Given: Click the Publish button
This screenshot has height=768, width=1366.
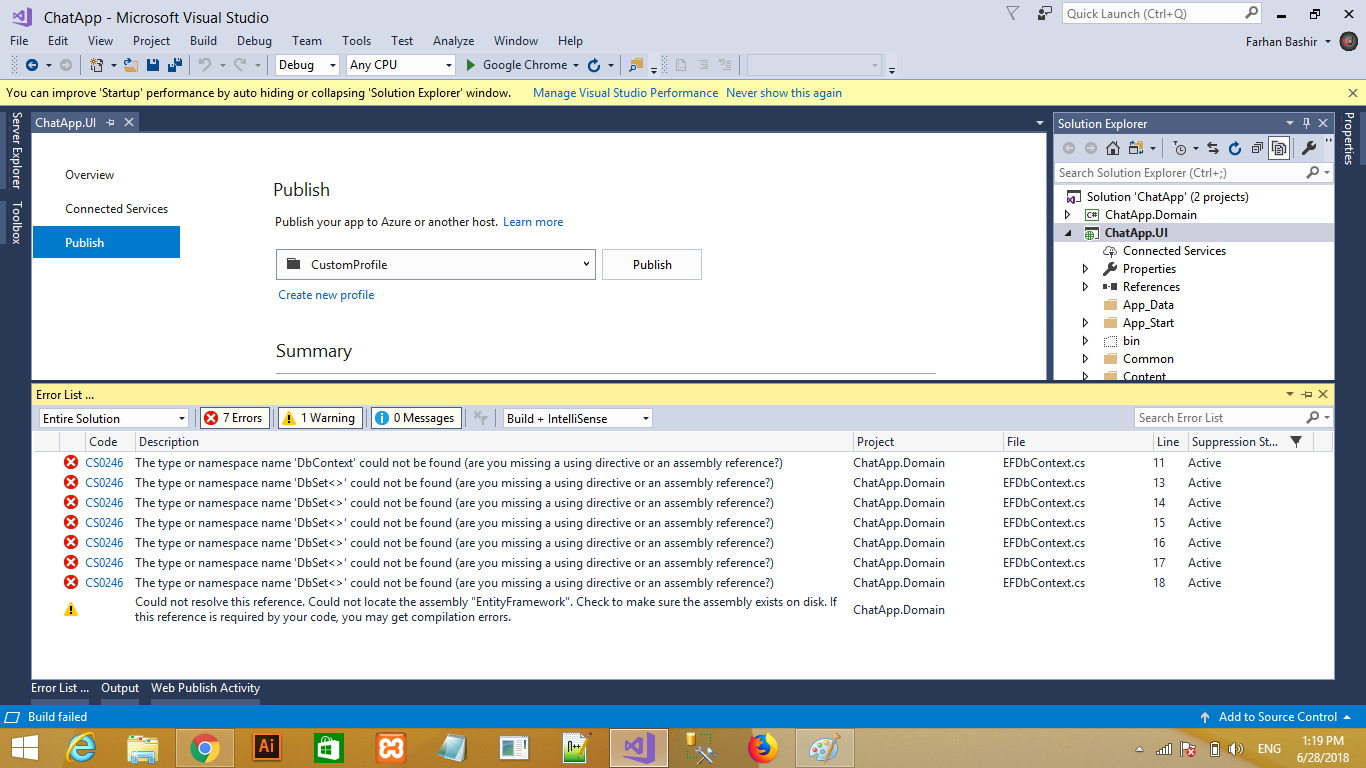Looking at the screenshot, I should tap(652, 265).
